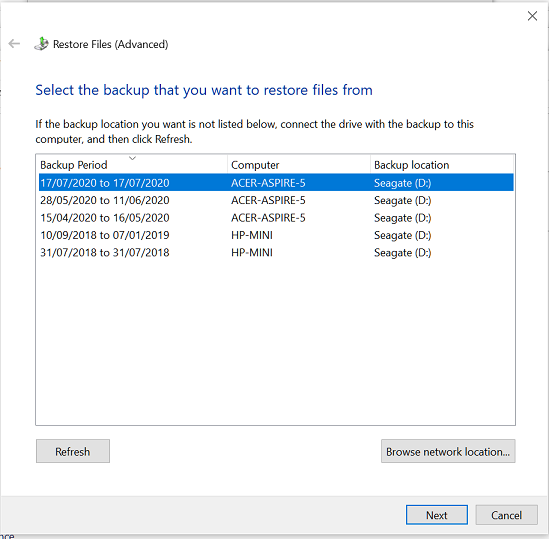Click HP-MINI in 10/09/2018 row
The height and width of the screenshot is (539, 549).
click(252, 235)
